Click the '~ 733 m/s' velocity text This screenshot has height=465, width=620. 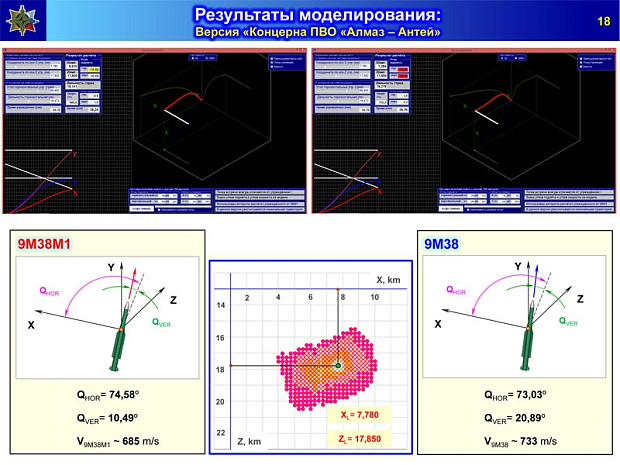(534, 441)
